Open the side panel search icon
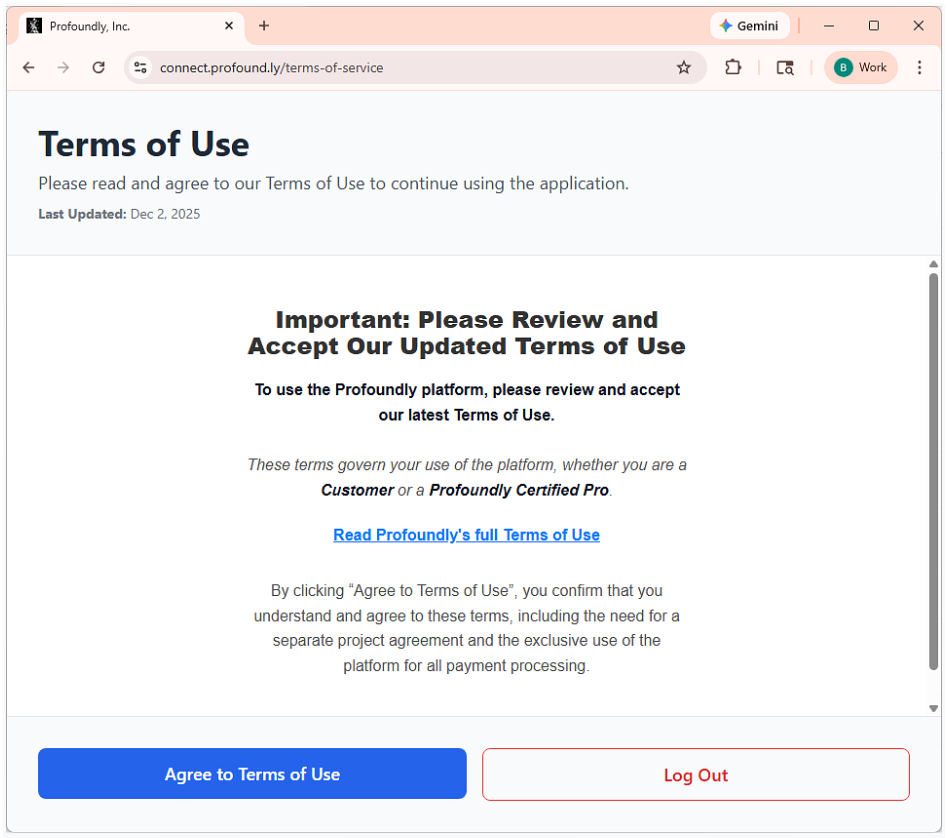The image size is (947, 838). pyautogui.click(x=785, y=67)
